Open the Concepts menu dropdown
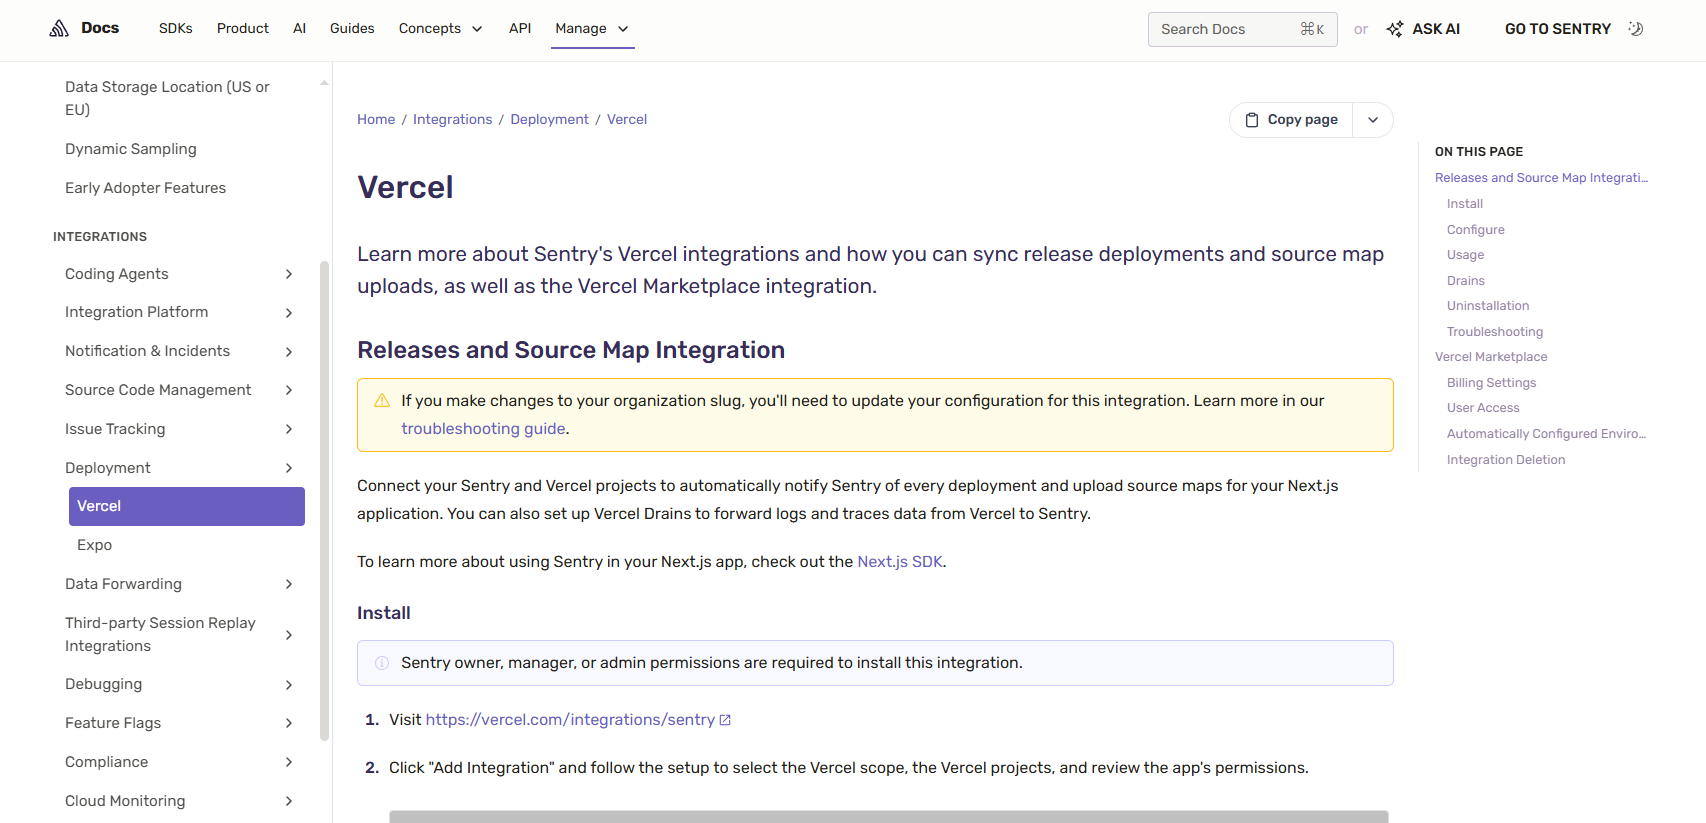 click(x=440, y=29)
